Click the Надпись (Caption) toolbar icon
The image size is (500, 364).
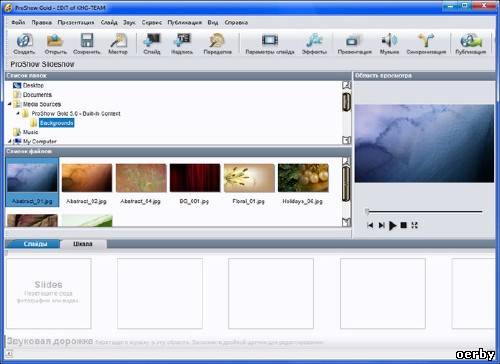182,44
